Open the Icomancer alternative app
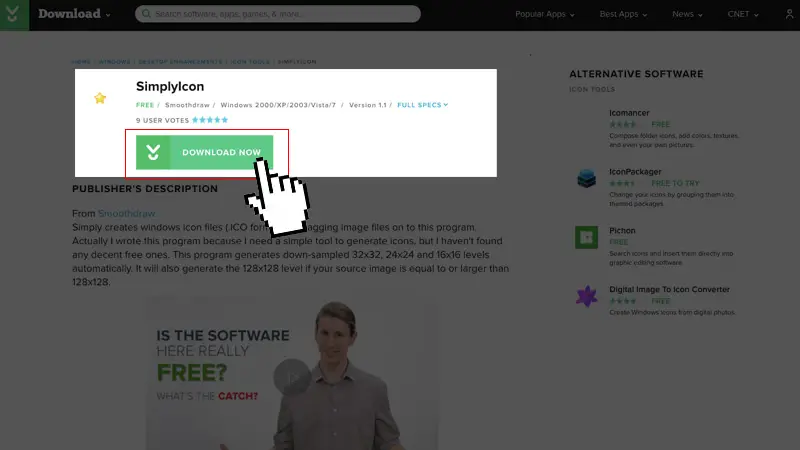The image size is (800, 450). (x=629, y=113)
